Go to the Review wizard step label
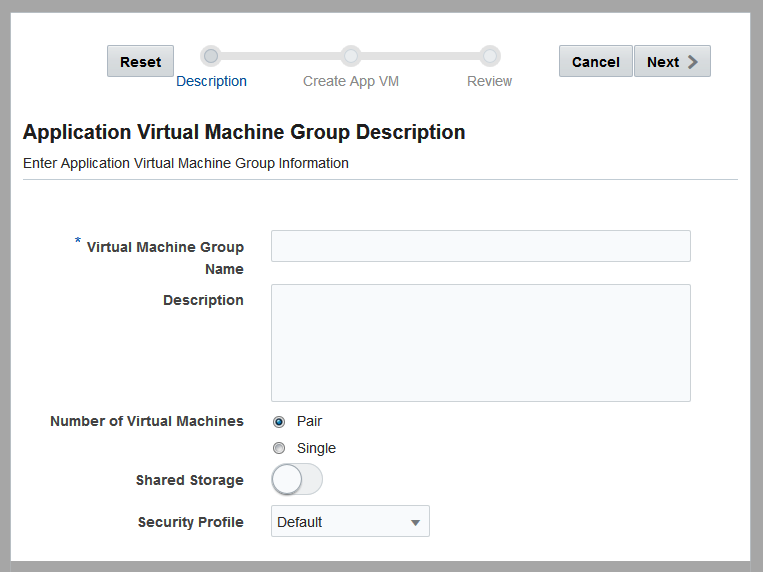This screenshot has width=763, height=572. click(489, 82)
